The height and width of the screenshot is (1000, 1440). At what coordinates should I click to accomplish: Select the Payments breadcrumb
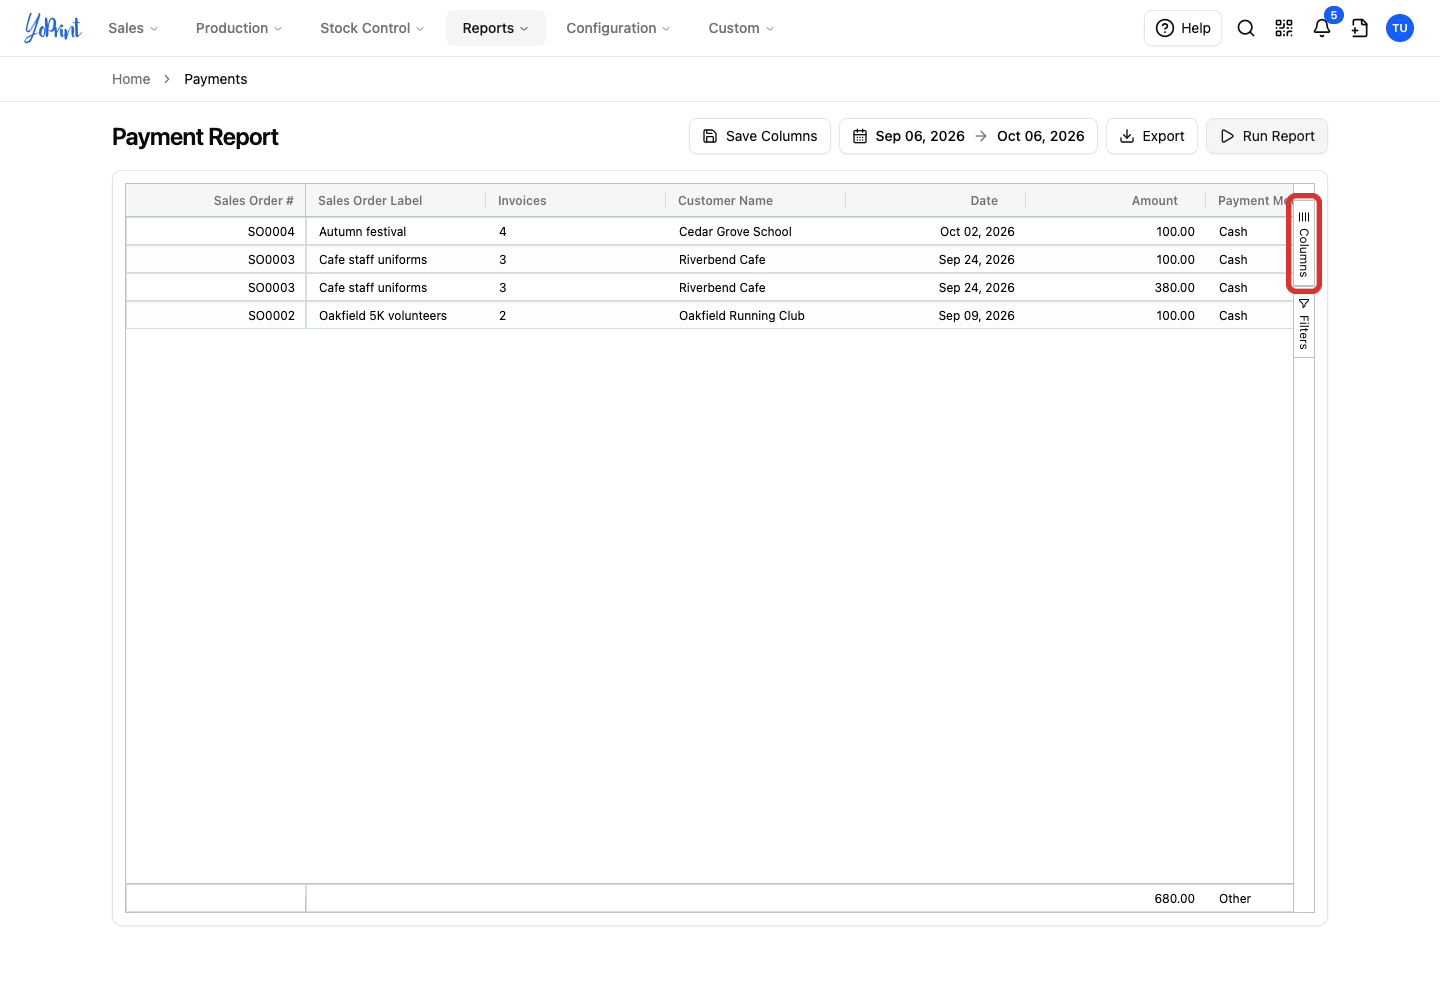[x=216, y=79]
